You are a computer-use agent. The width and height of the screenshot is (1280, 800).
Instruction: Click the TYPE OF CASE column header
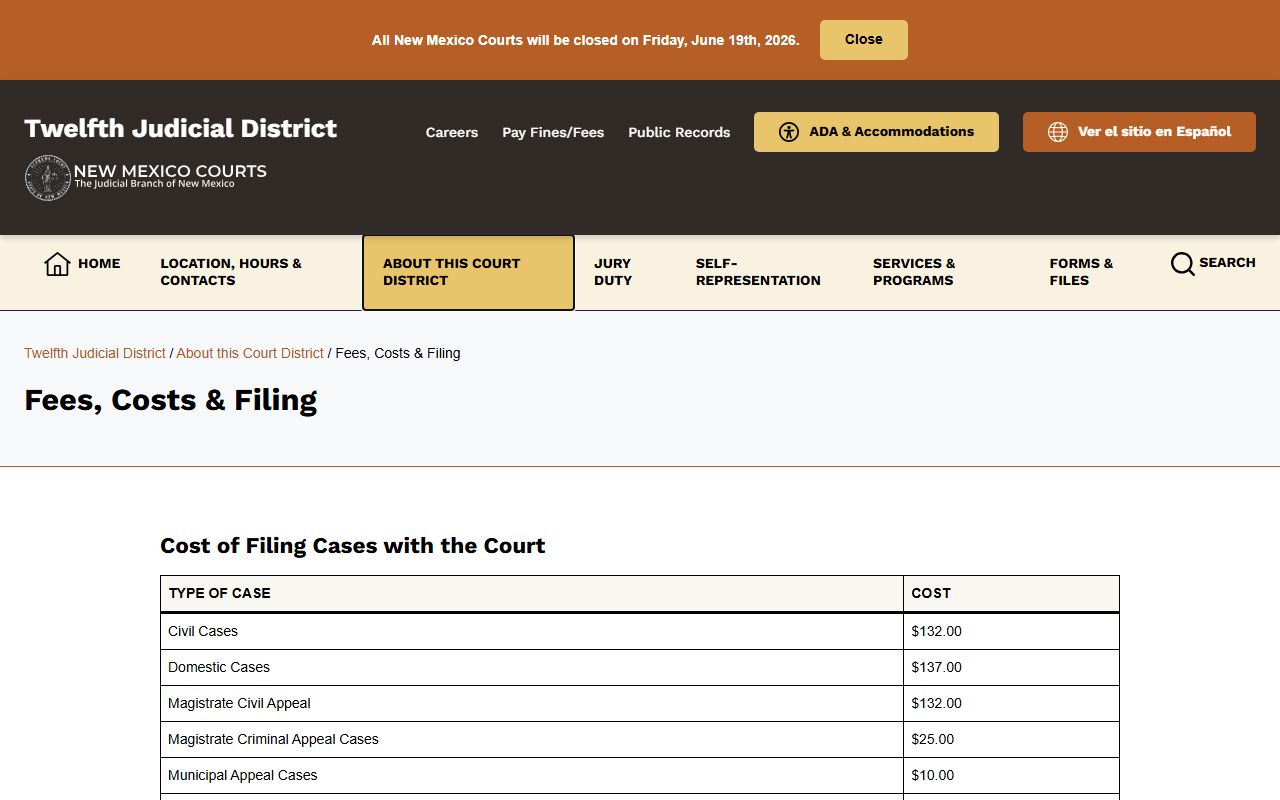[x=532, y=593]
